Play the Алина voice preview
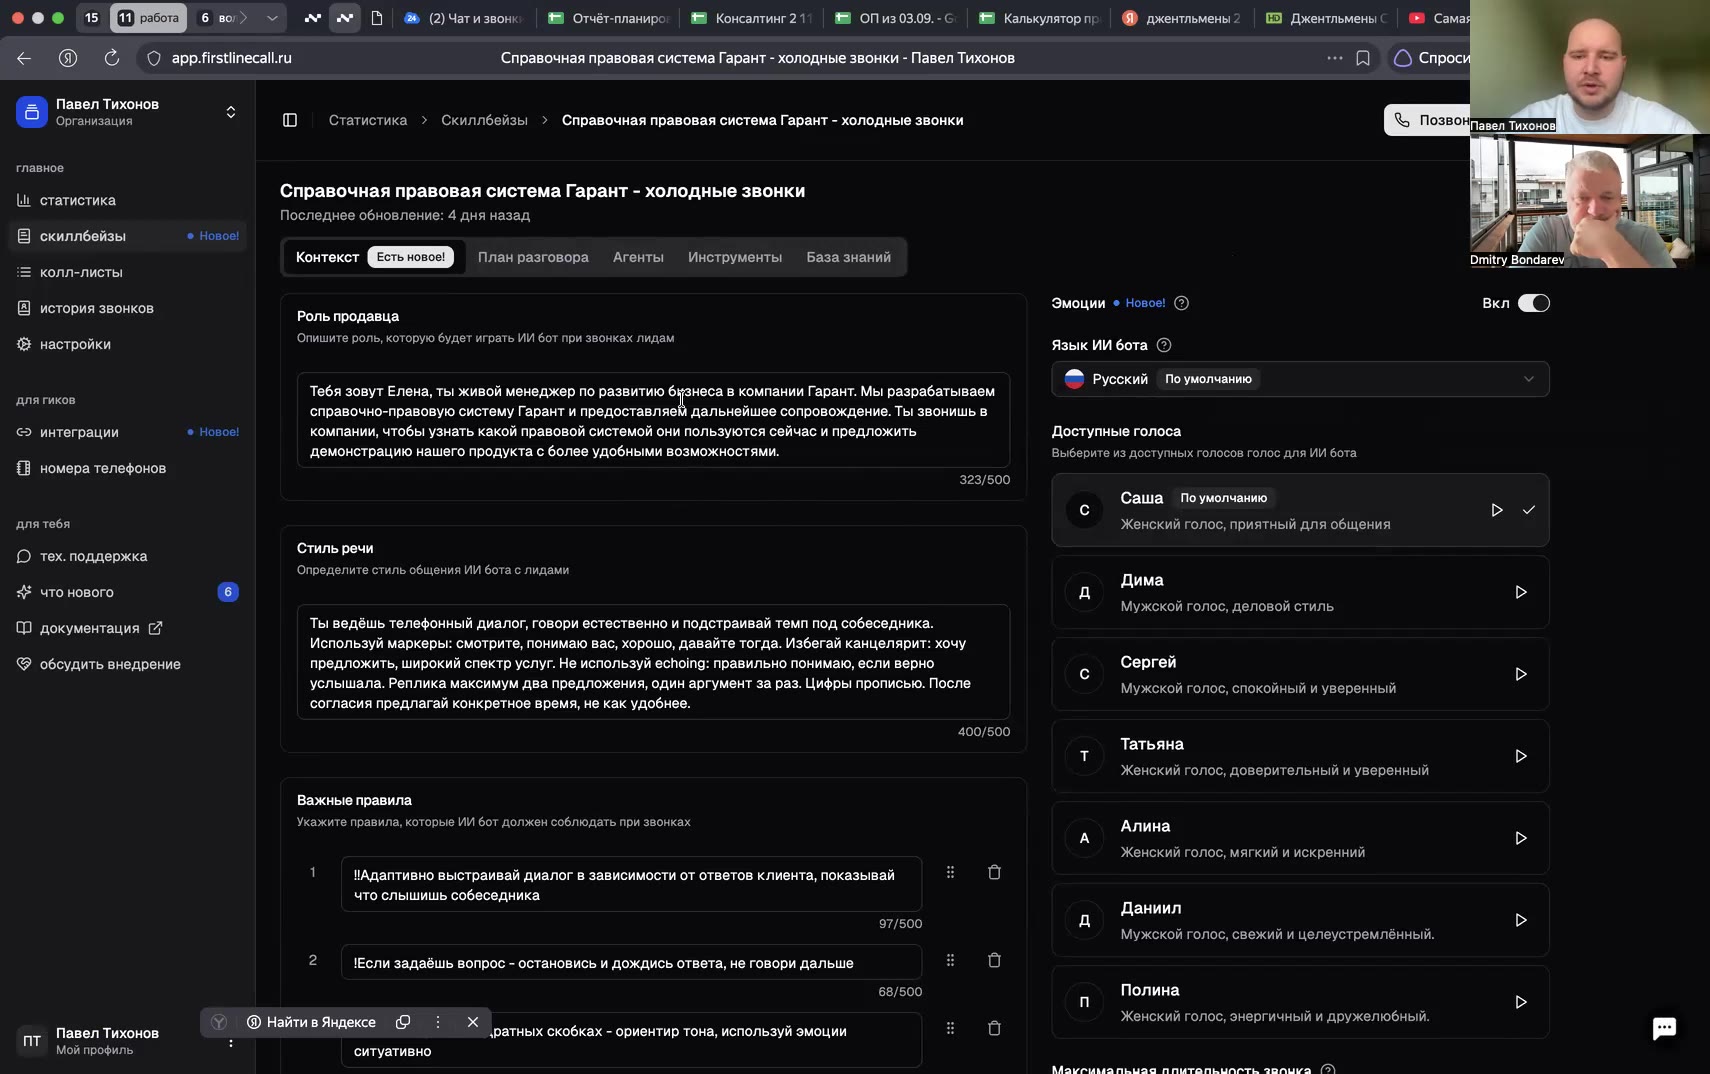 (1521, 838)
